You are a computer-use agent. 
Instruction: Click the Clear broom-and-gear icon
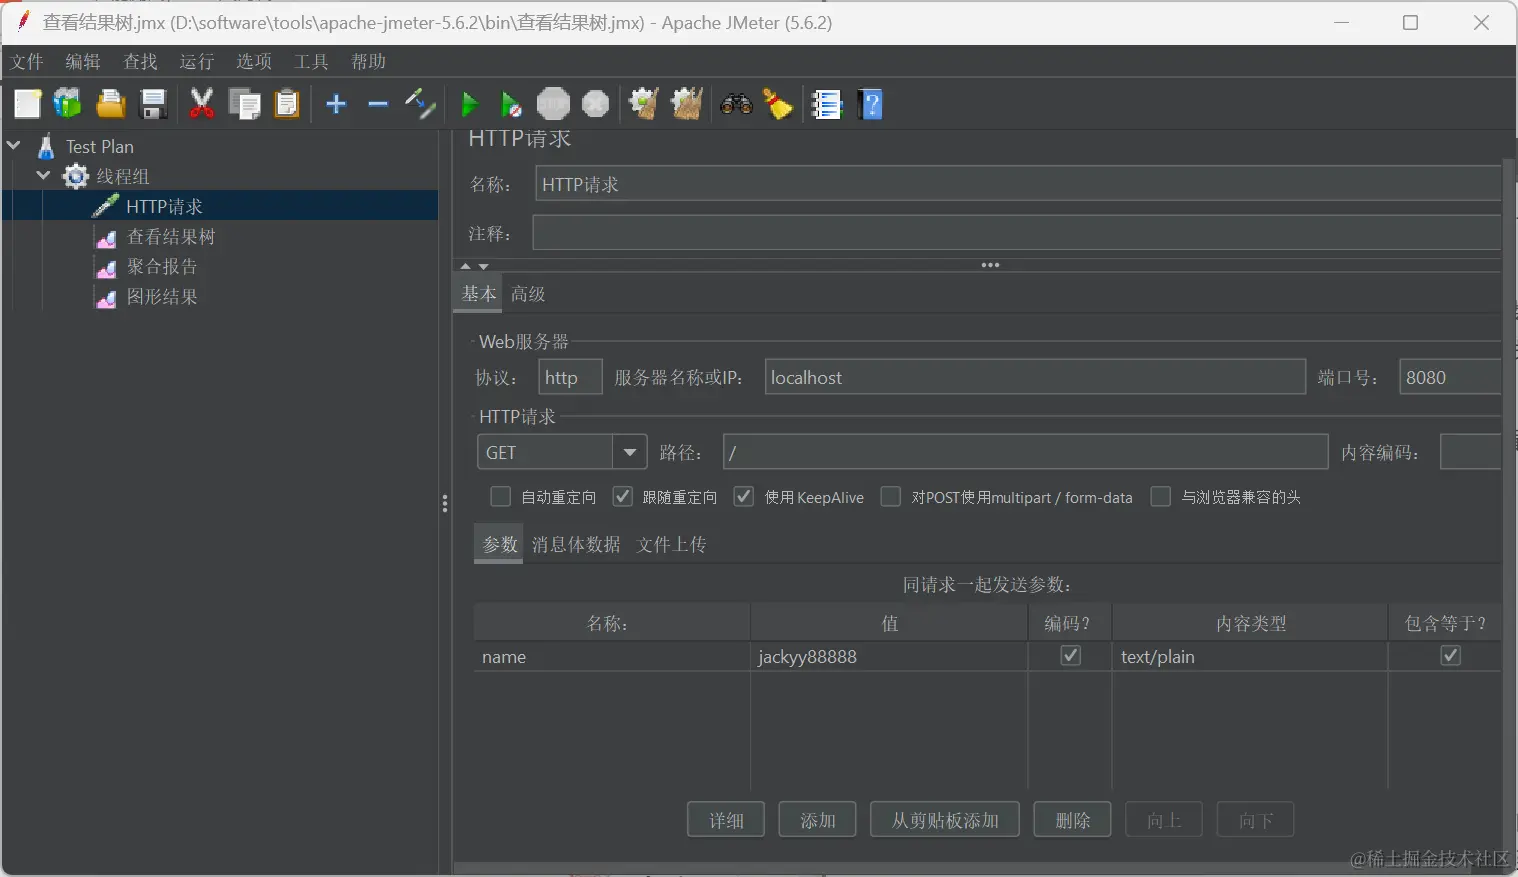pyautogui.click(x=644, y=104)
